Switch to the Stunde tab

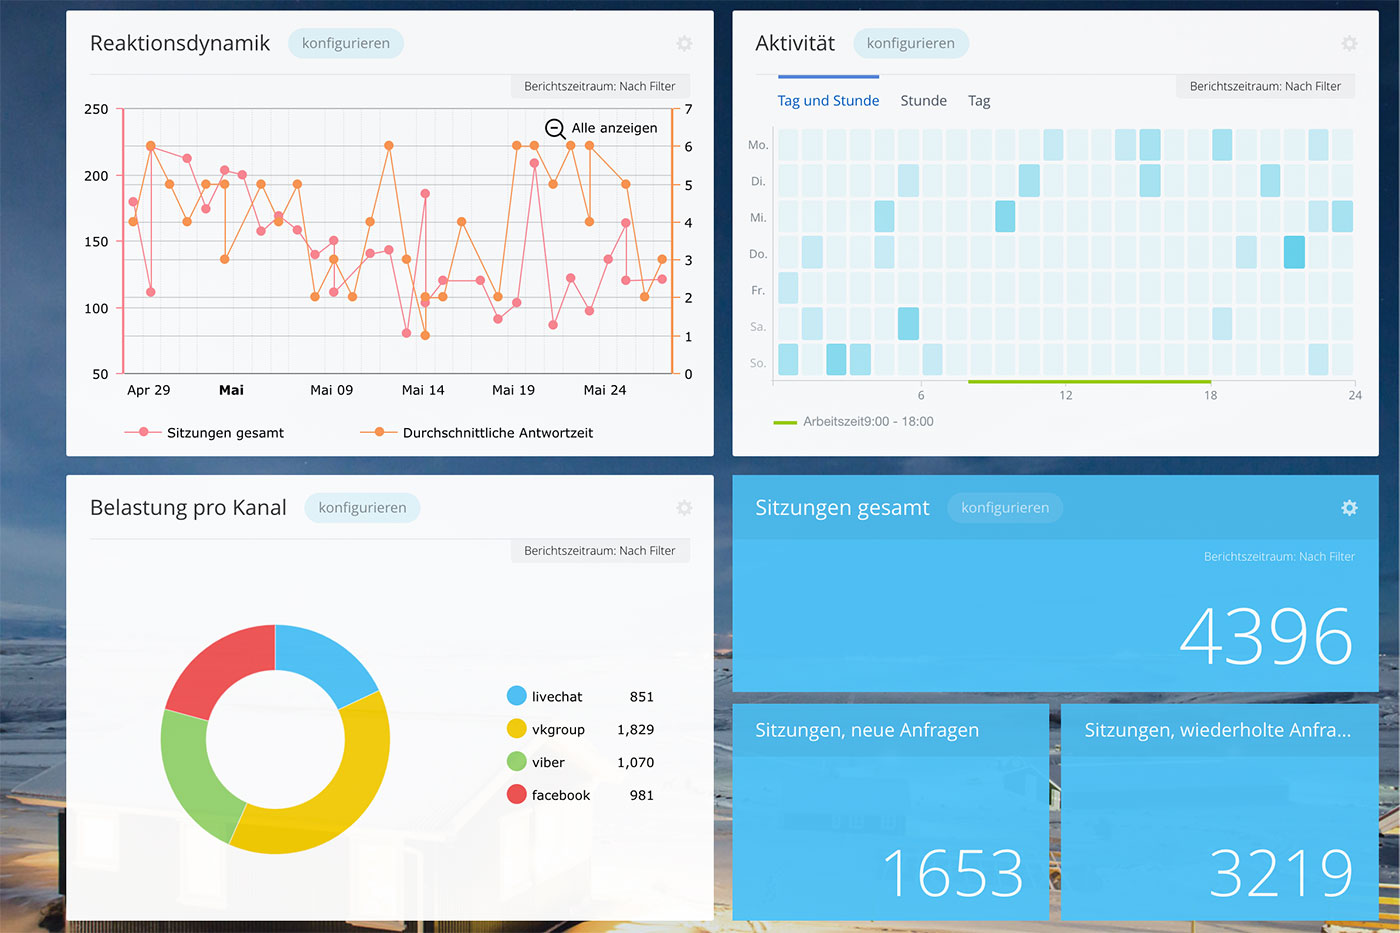pyautogui.click(x=923, y=101)
